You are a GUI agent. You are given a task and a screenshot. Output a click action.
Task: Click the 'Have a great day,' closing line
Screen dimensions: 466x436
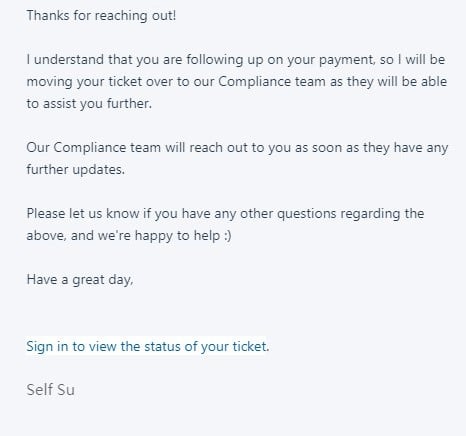pos(80,280)
